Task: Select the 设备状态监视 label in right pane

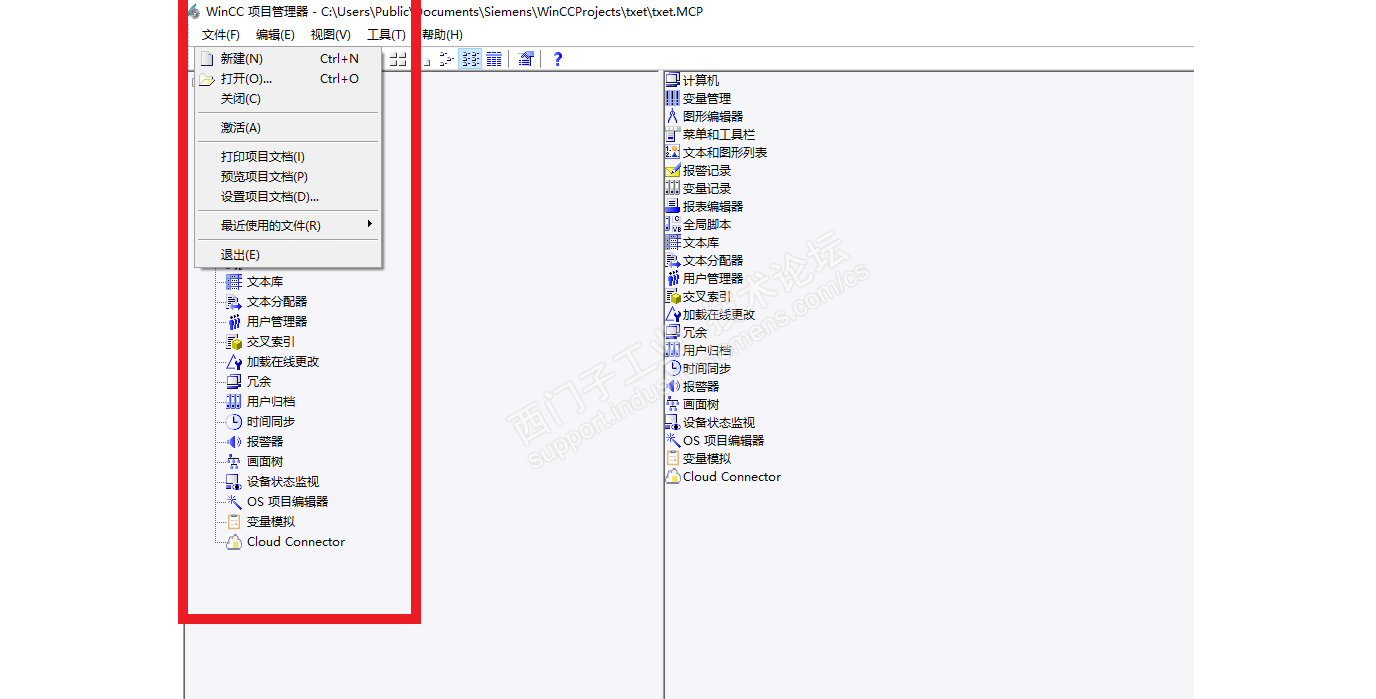Action: click(719, 423)
